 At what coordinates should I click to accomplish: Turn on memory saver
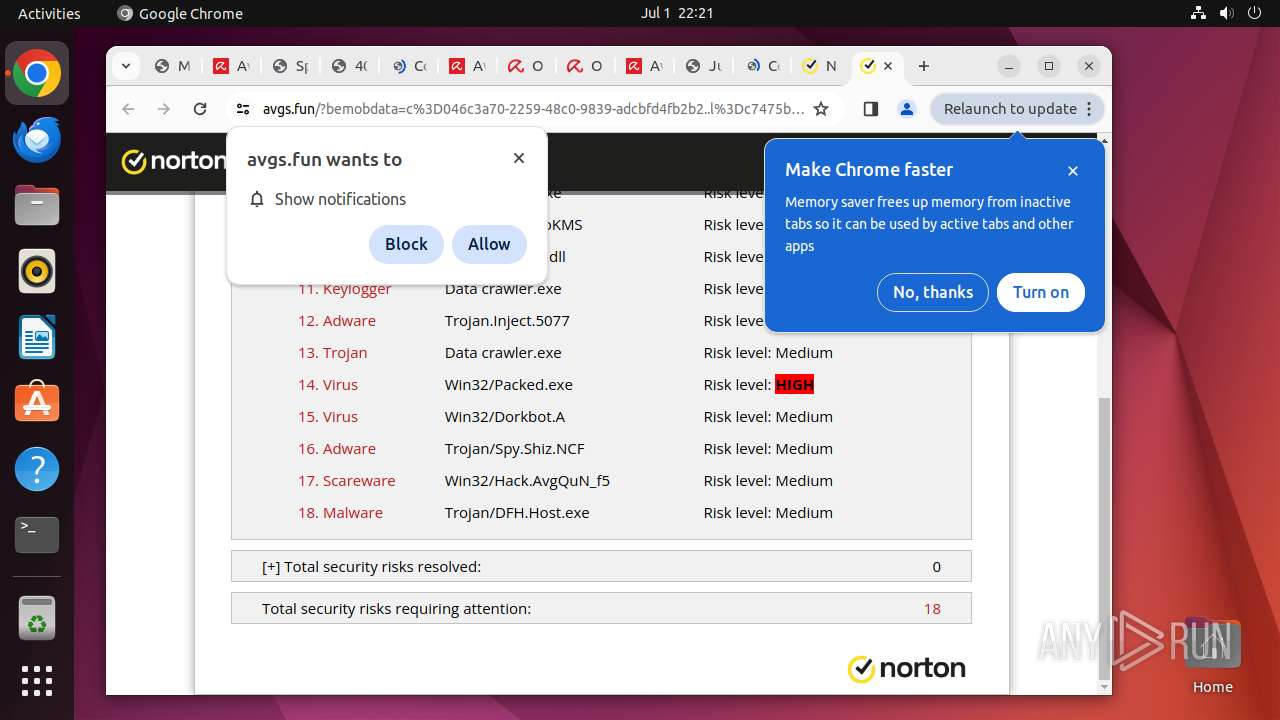tap(1041, 292)
